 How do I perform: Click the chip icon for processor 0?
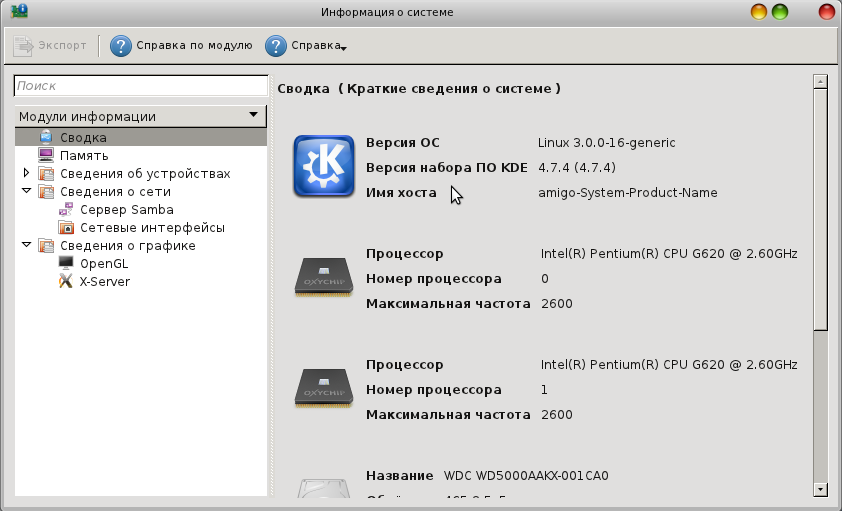[324, 277]
